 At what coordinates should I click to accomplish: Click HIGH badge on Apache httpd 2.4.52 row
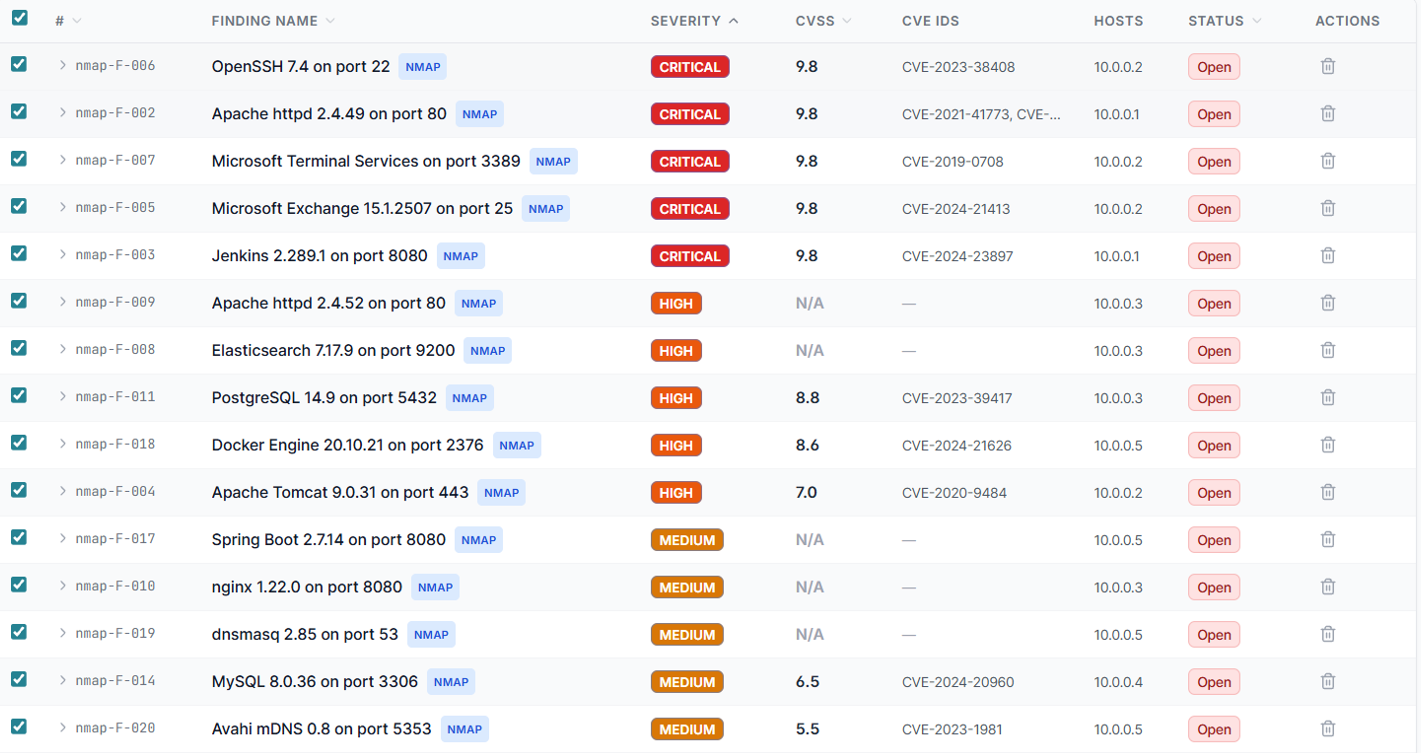pos(676,303)
